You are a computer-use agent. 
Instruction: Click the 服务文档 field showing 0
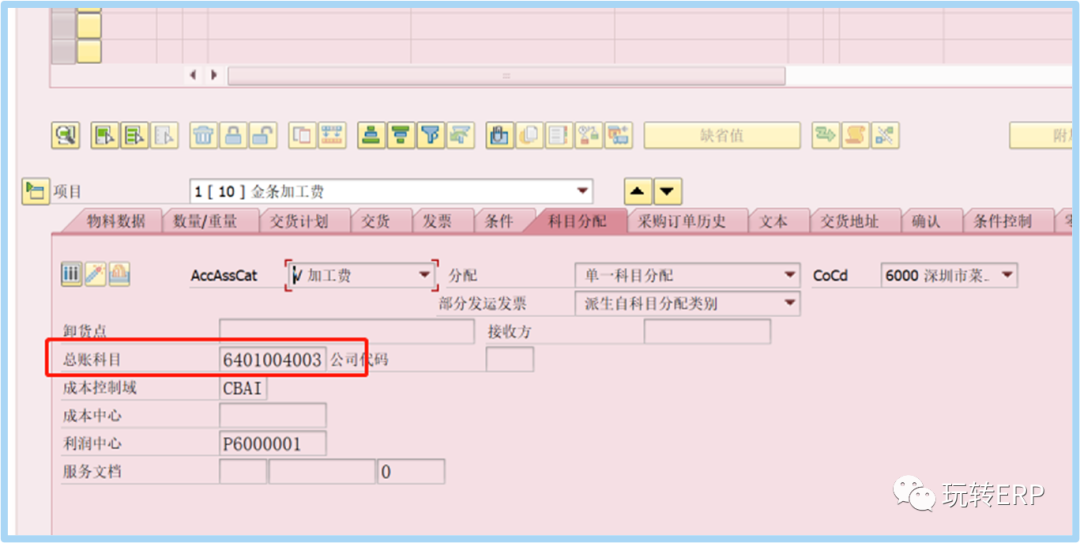411,472
